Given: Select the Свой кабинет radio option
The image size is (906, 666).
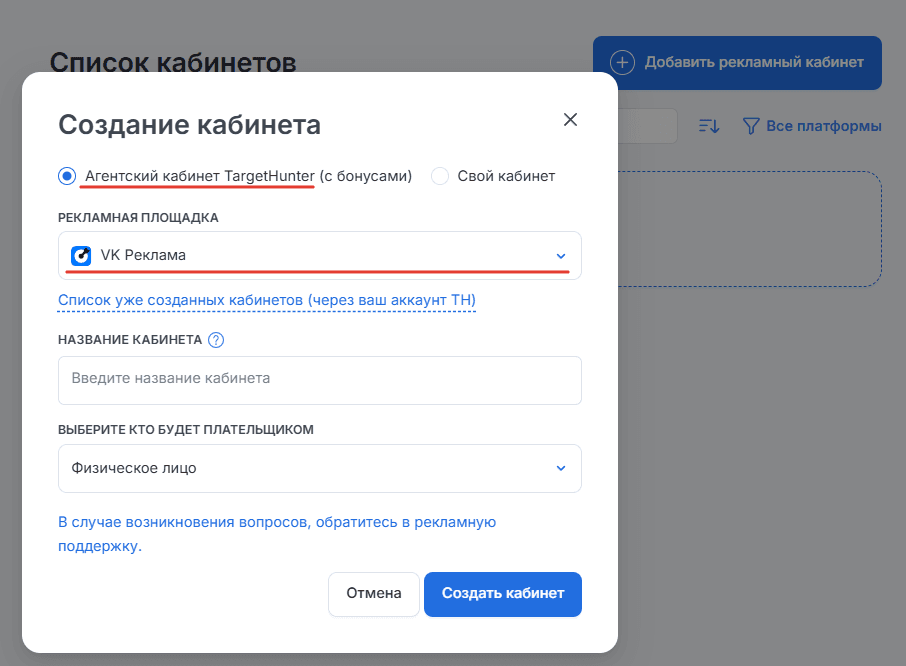Looking at the screenshot, I should point(440,176).
